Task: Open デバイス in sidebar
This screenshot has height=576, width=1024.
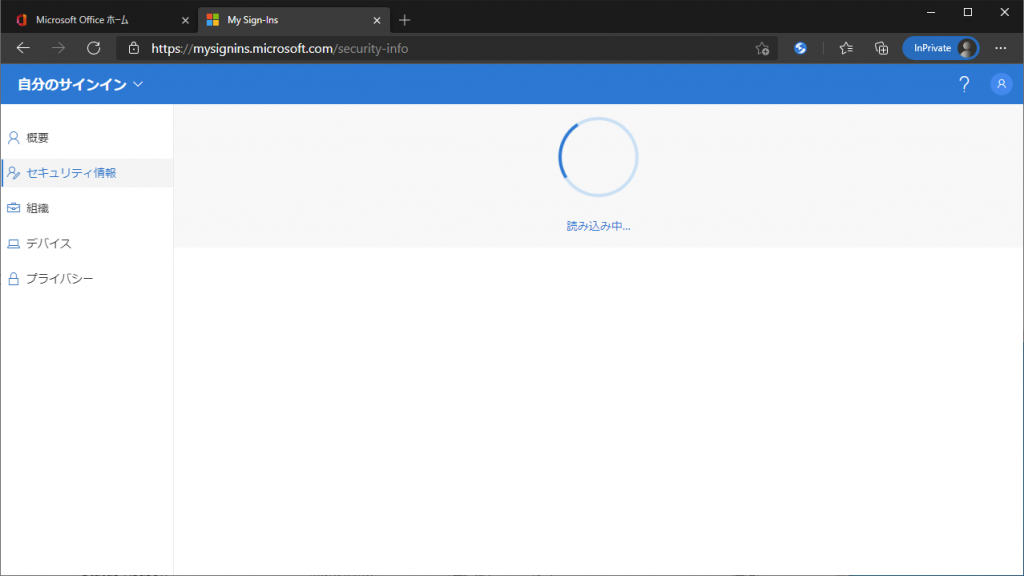Action: (87, 244)
